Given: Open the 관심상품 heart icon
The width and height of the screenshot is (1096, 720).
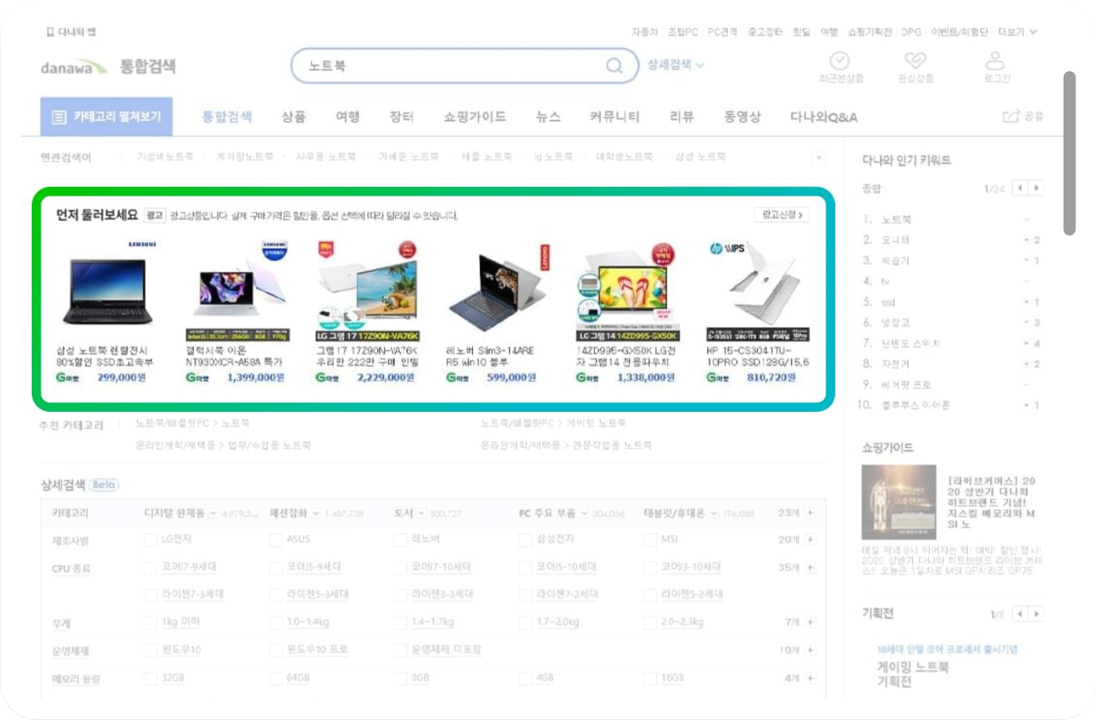Looking at the screenshot, I should click(x=915, y=61).
